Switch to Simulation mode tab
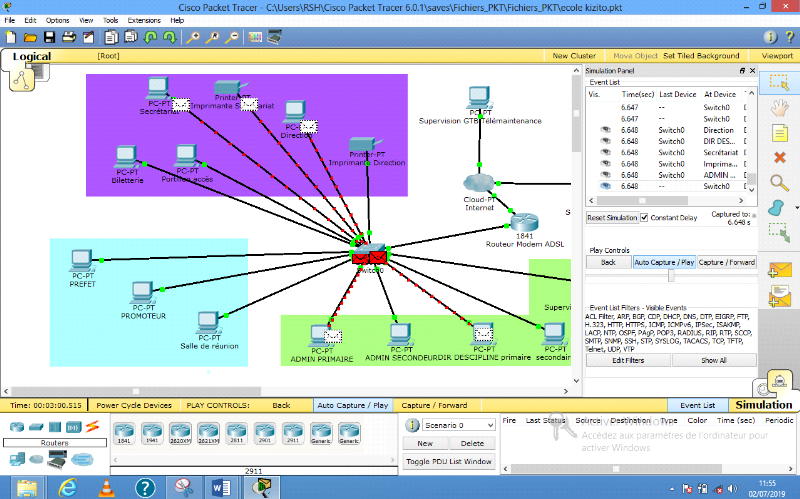Image resolution: width=800 pixels, height=499 pixels. pyautogui.click(x=763, y=405)
